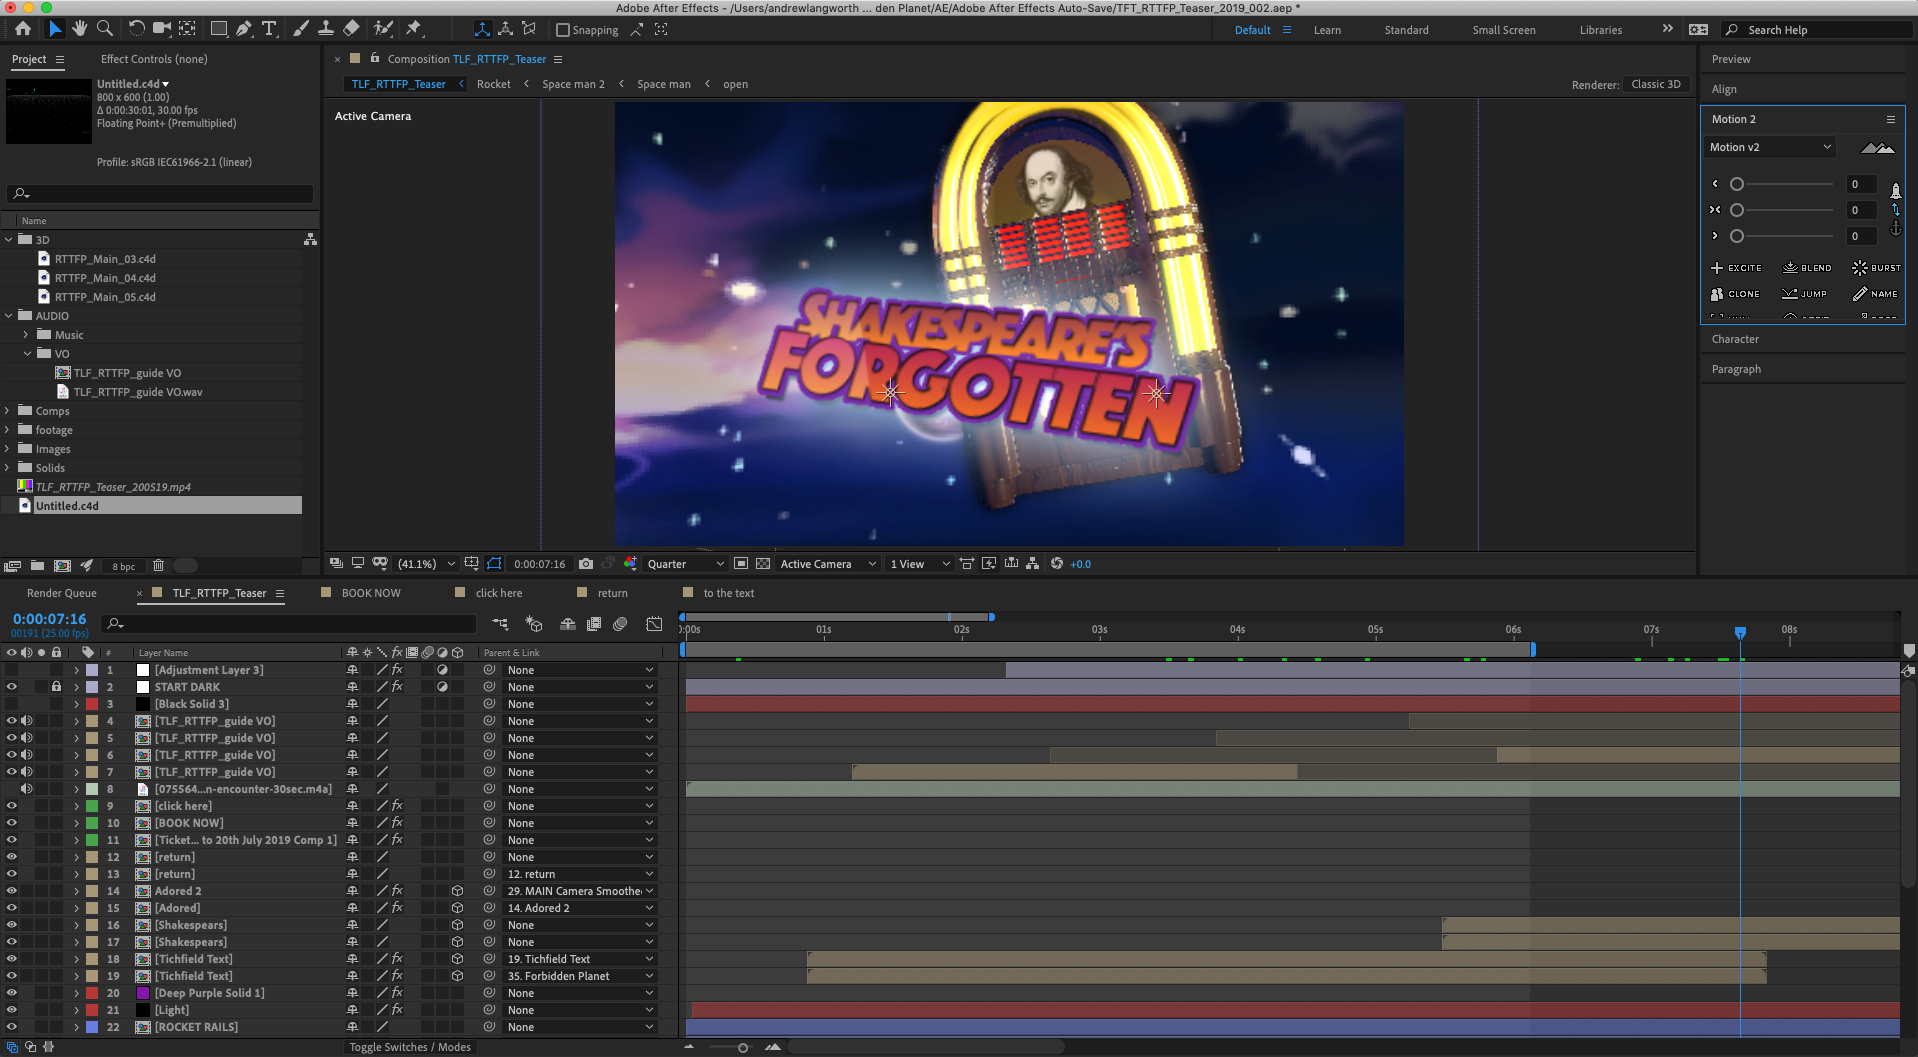
Task: Click the CLONE button in Motion 2 panel
Action: coord(1735,294)
